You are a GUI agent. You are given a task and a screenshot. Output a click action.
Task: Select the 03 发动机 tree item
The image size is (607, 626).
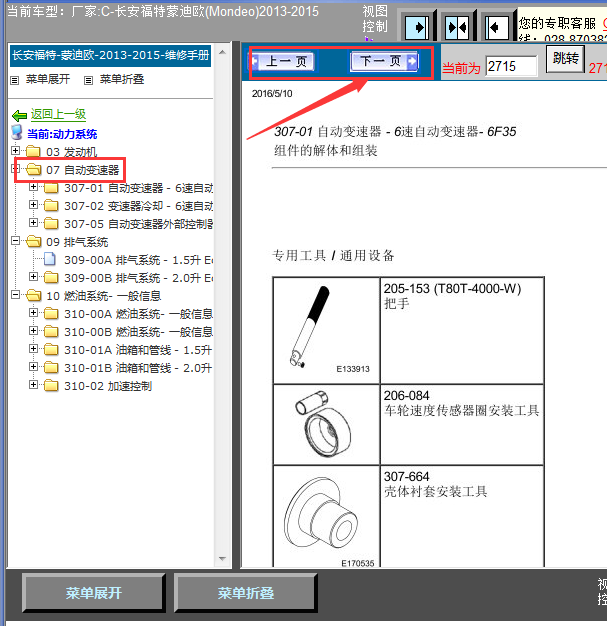pos(71,152)
